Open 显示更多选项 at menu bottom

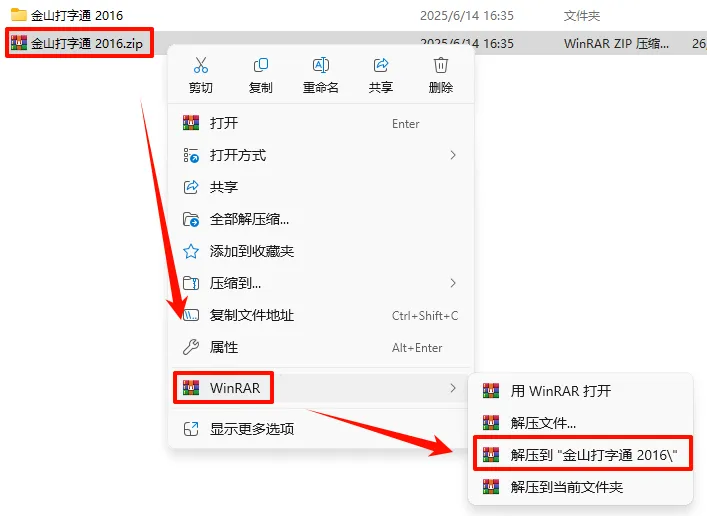point(321,428)
